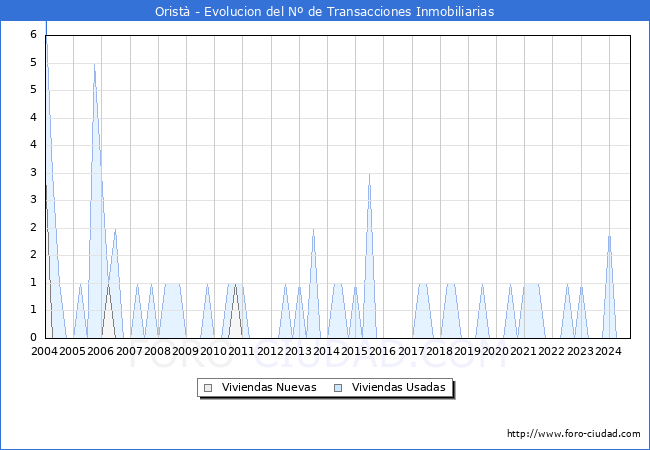Click the 2006 used-homes peak at 5
This screenshot has height=450, width=650.
(x=95, y=65)
